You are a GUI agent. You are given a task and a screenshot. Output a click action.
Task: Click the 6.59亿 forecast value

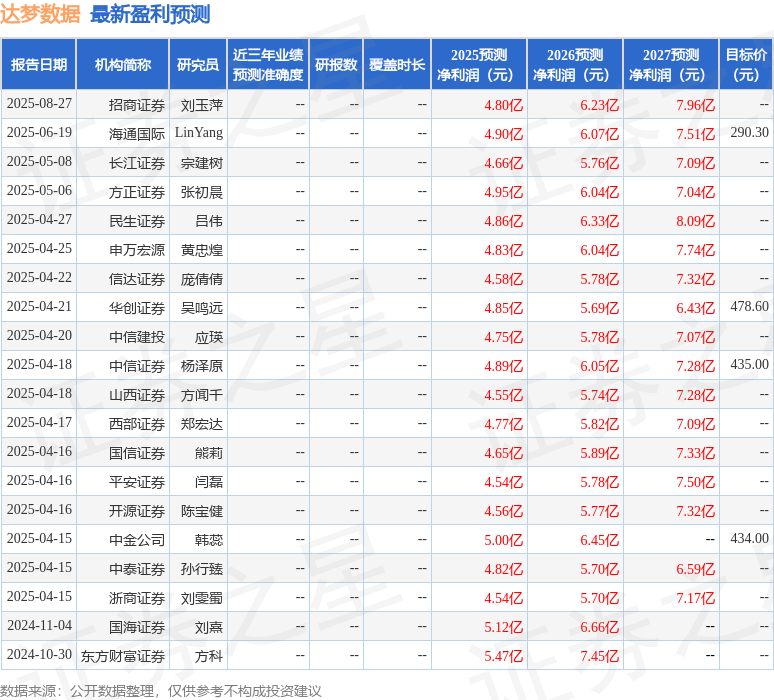[x=695, y=569]
